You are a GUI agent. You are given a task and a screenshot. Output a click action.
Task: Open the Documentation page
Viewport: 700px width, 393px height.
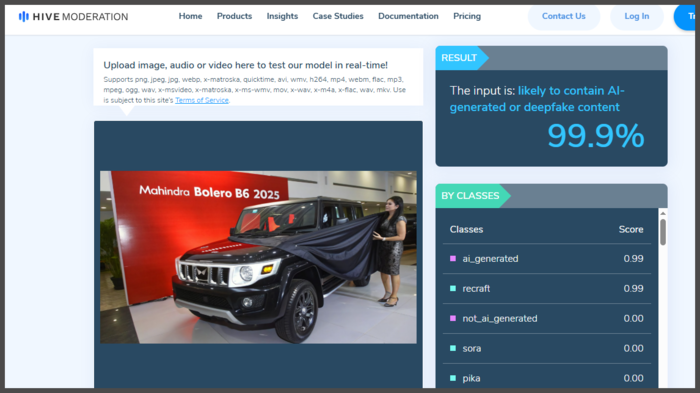point(408,16)
